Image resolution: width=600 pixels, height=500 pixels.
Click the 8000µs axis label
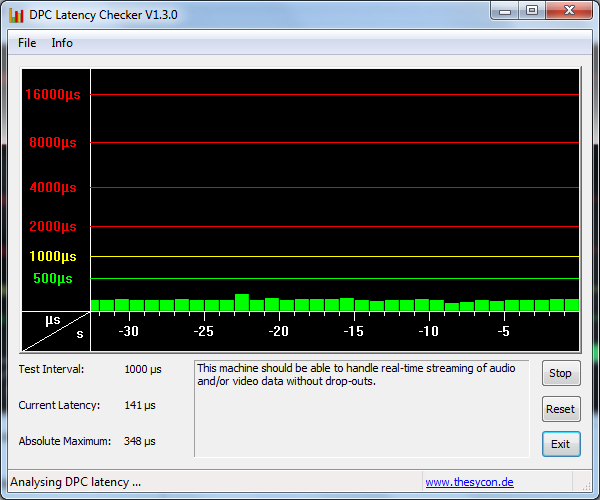pos(53,142)
